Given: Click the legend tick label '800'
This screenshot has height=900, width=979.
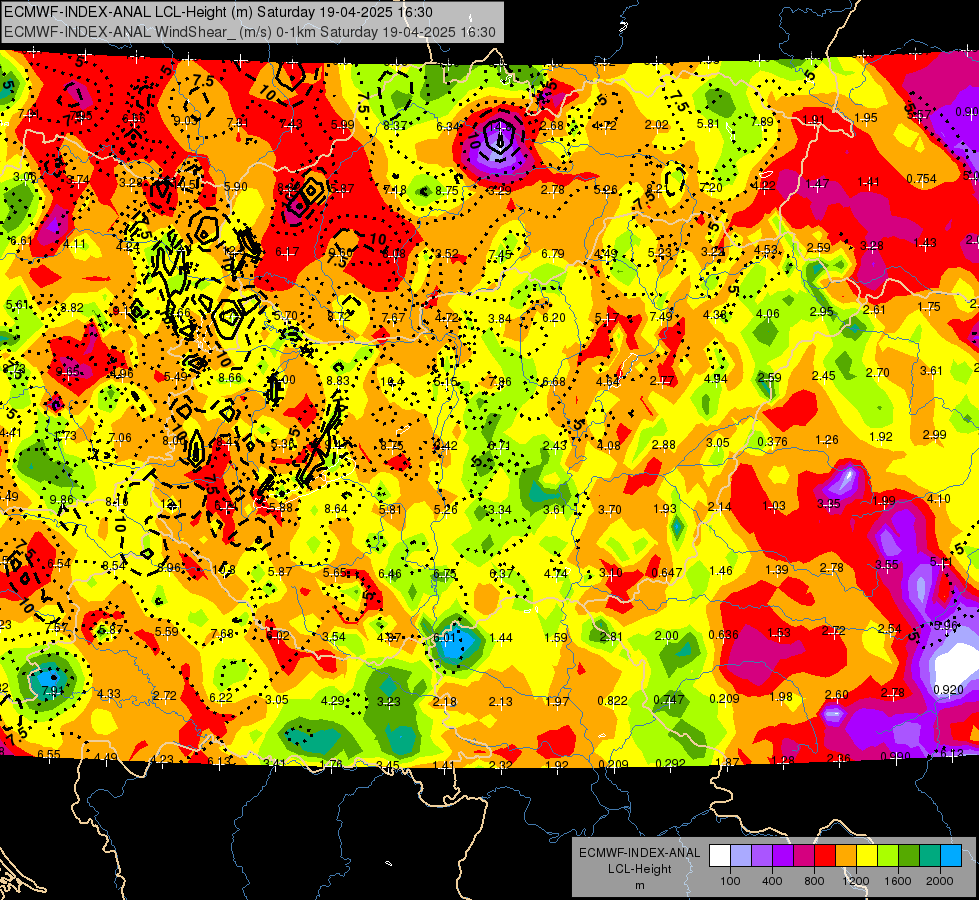Looking at the screenshot, I should (x=814, y=881).
